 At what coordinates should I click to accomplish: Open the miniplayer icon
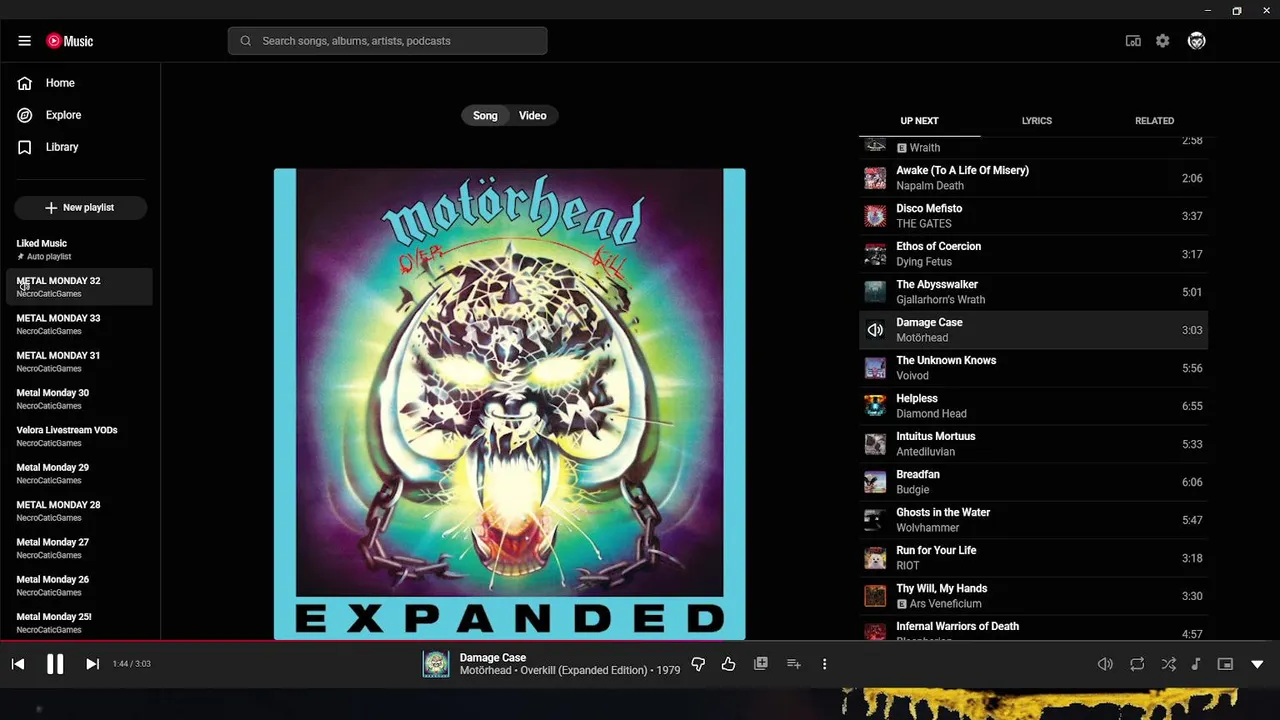coord(1225,664)
